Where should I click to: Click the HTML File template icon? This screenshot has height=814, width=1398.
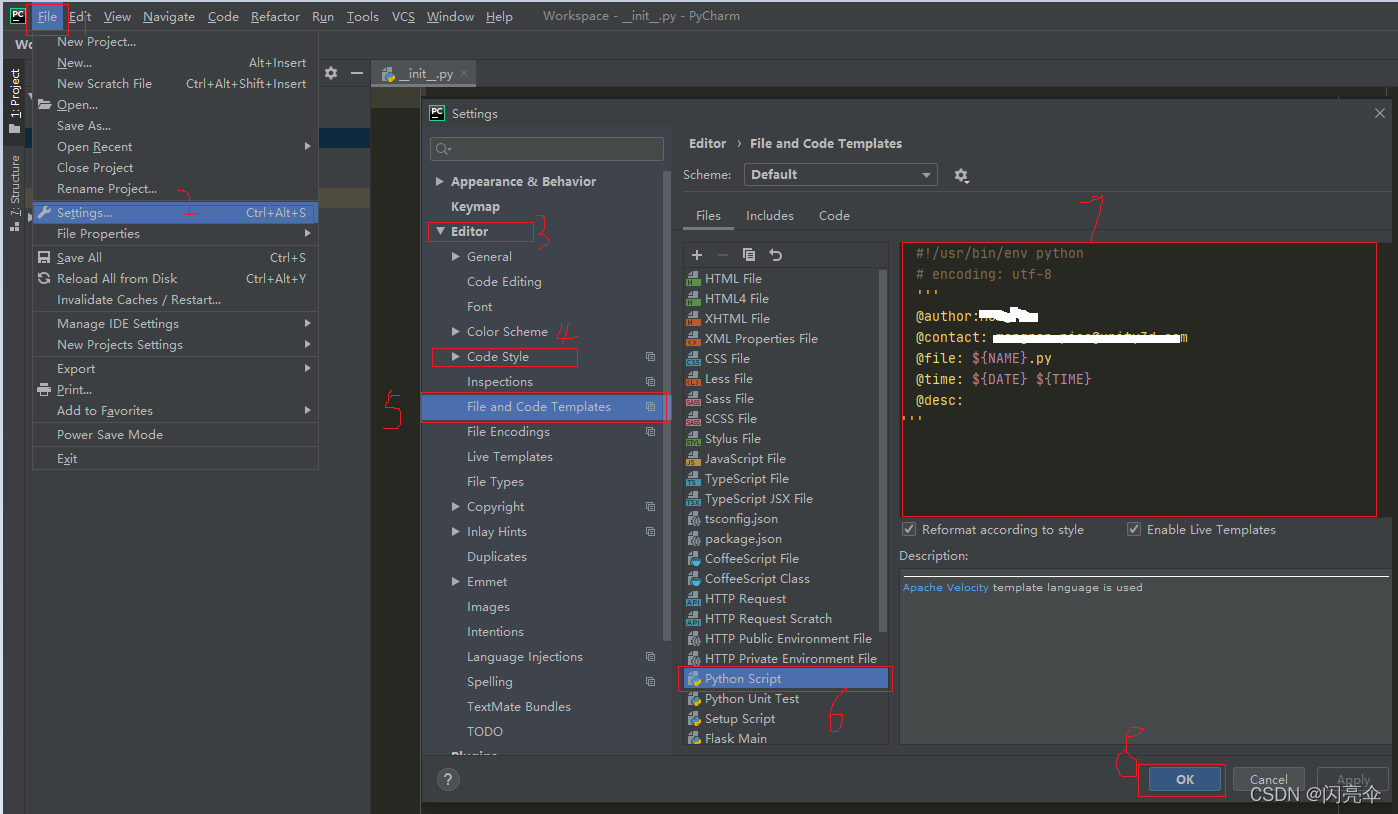(x=694, y=279)
